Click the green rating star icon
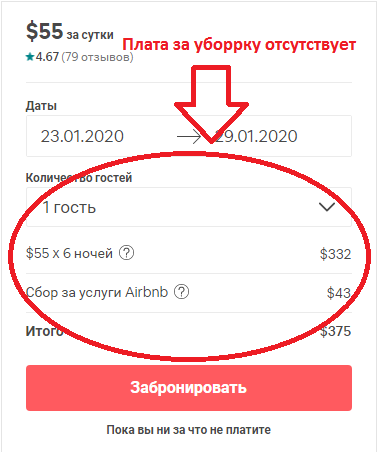Viewport: 378px width, 452px height. 30,57
